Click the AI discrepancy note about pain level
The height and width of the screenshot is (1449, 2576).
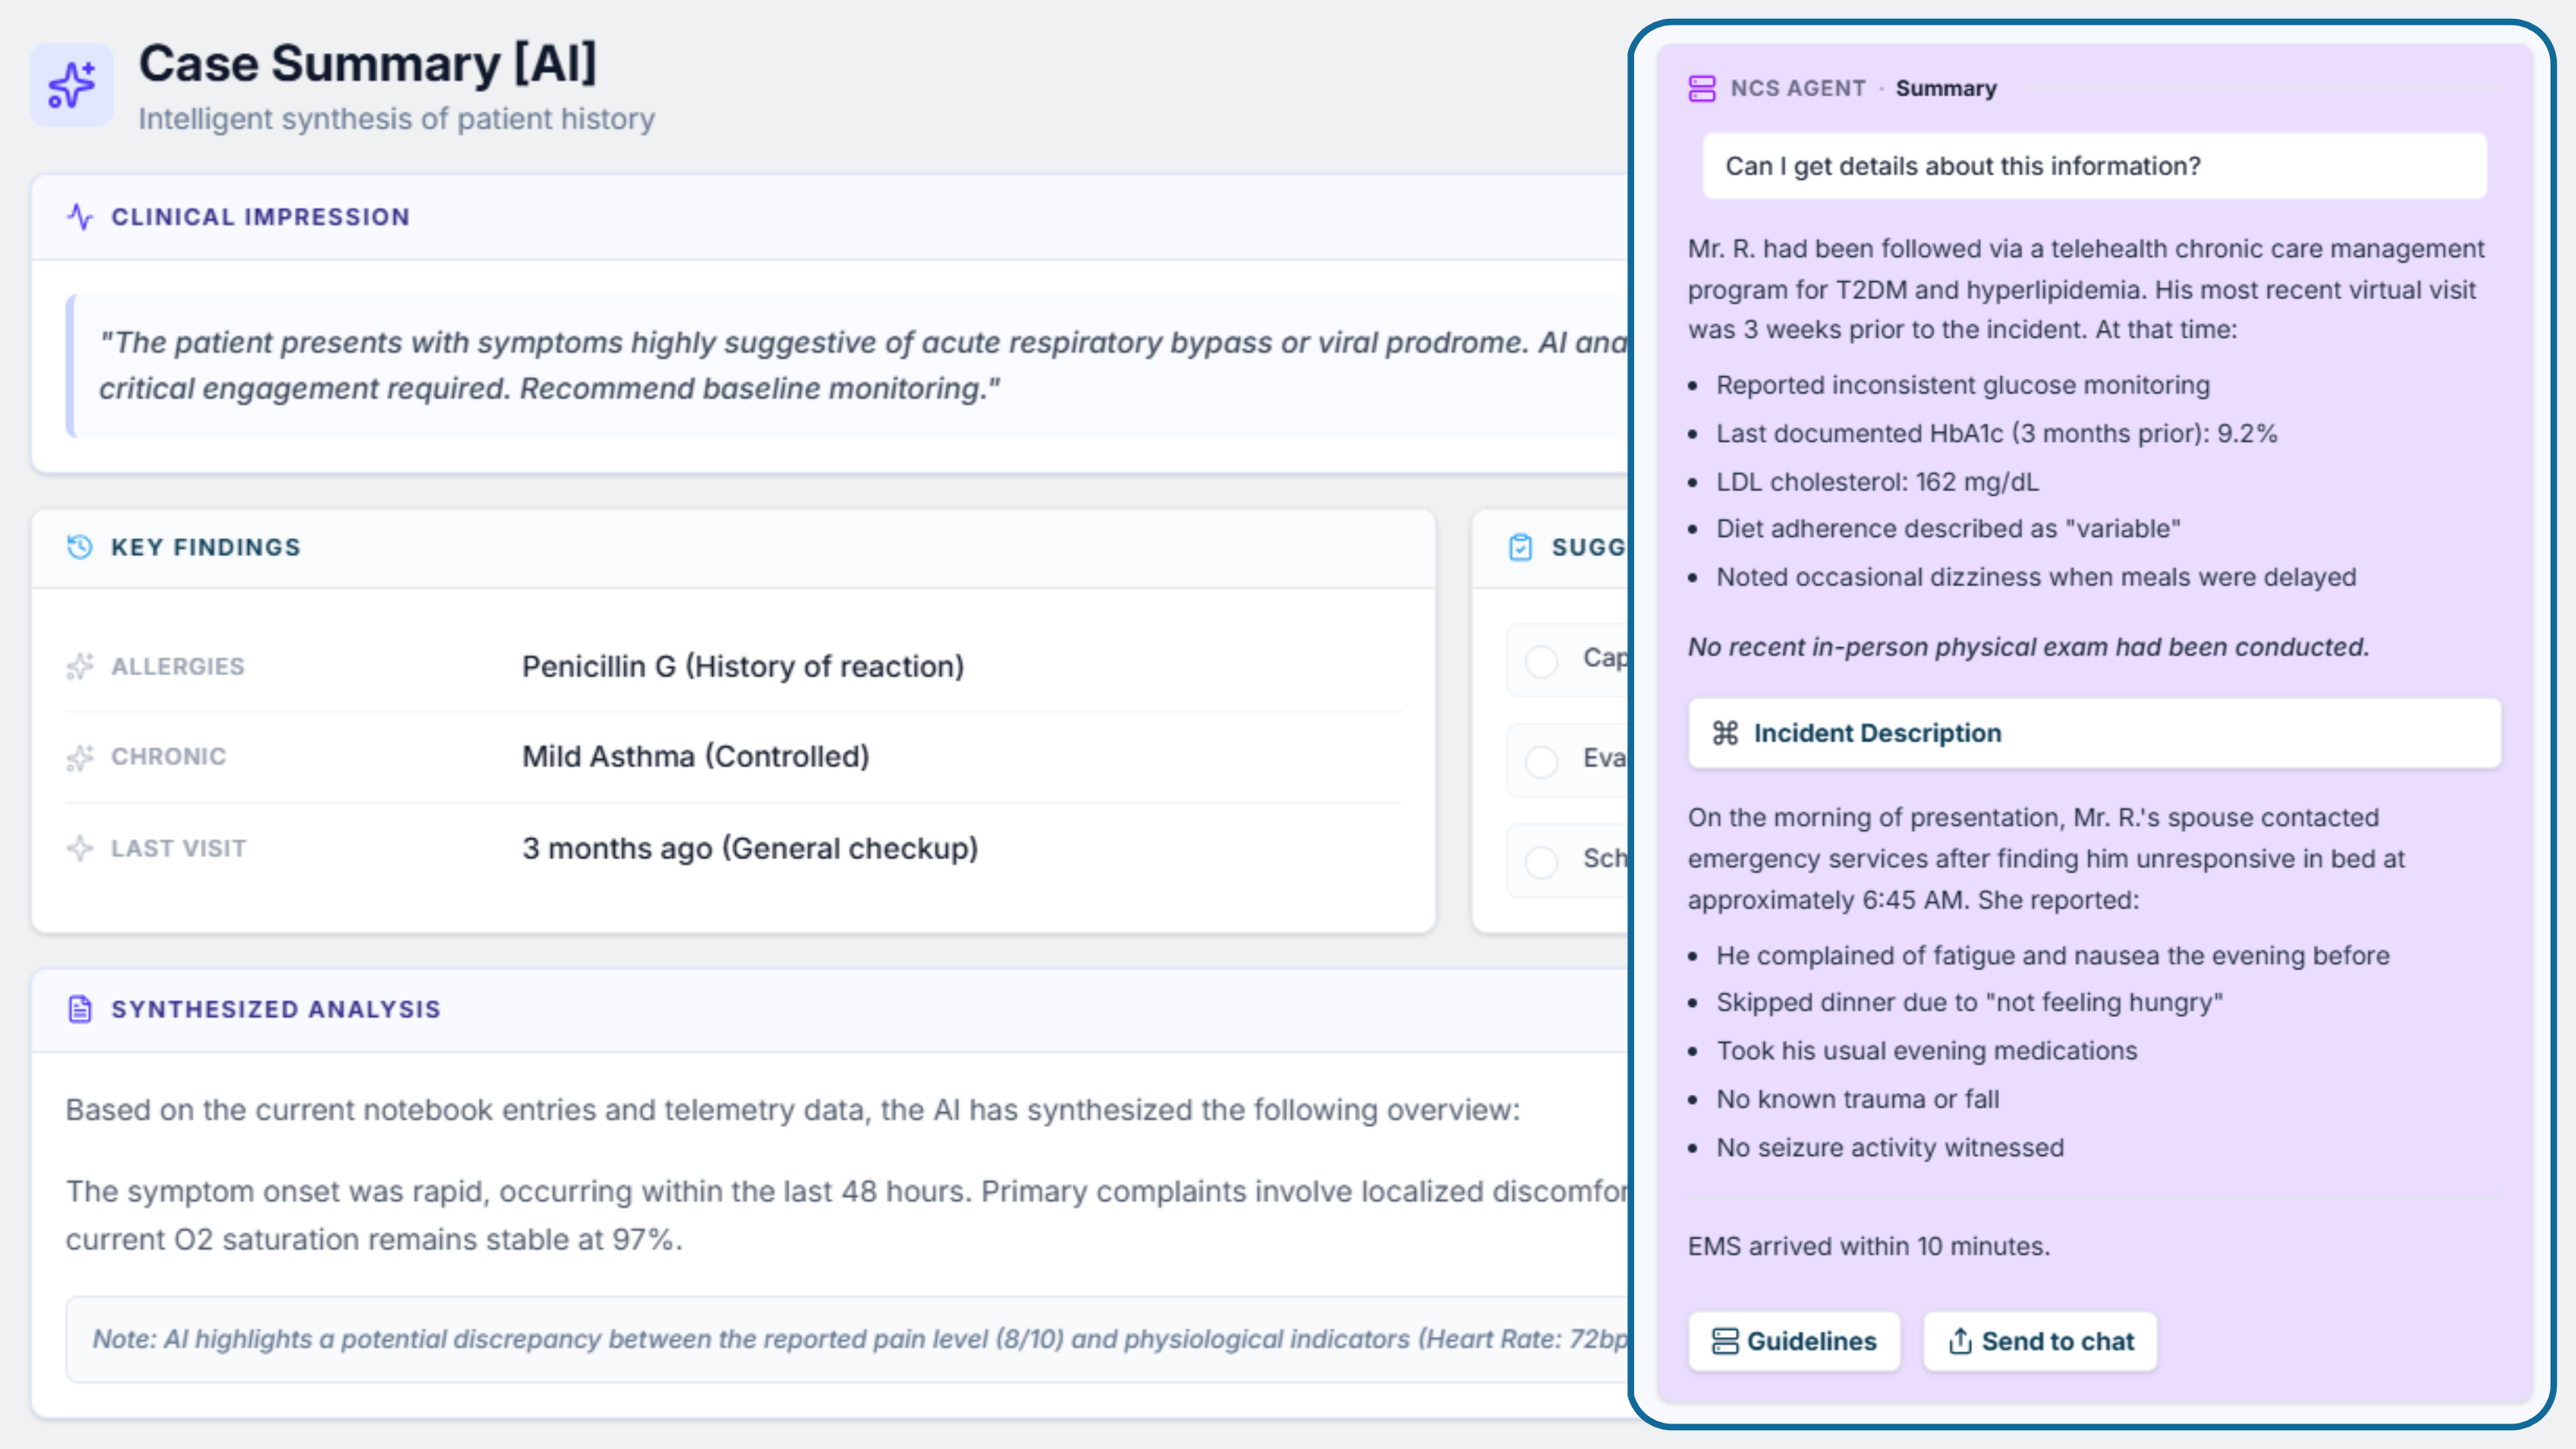point(860,1339)
